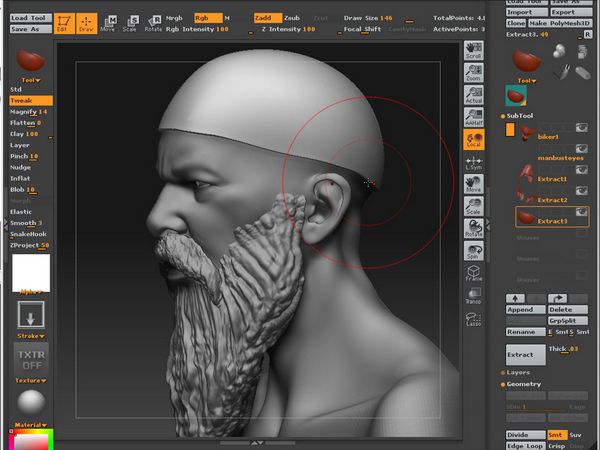Click the Thick value slider
The height and width of the screenshot is (450, 600).
565,349
